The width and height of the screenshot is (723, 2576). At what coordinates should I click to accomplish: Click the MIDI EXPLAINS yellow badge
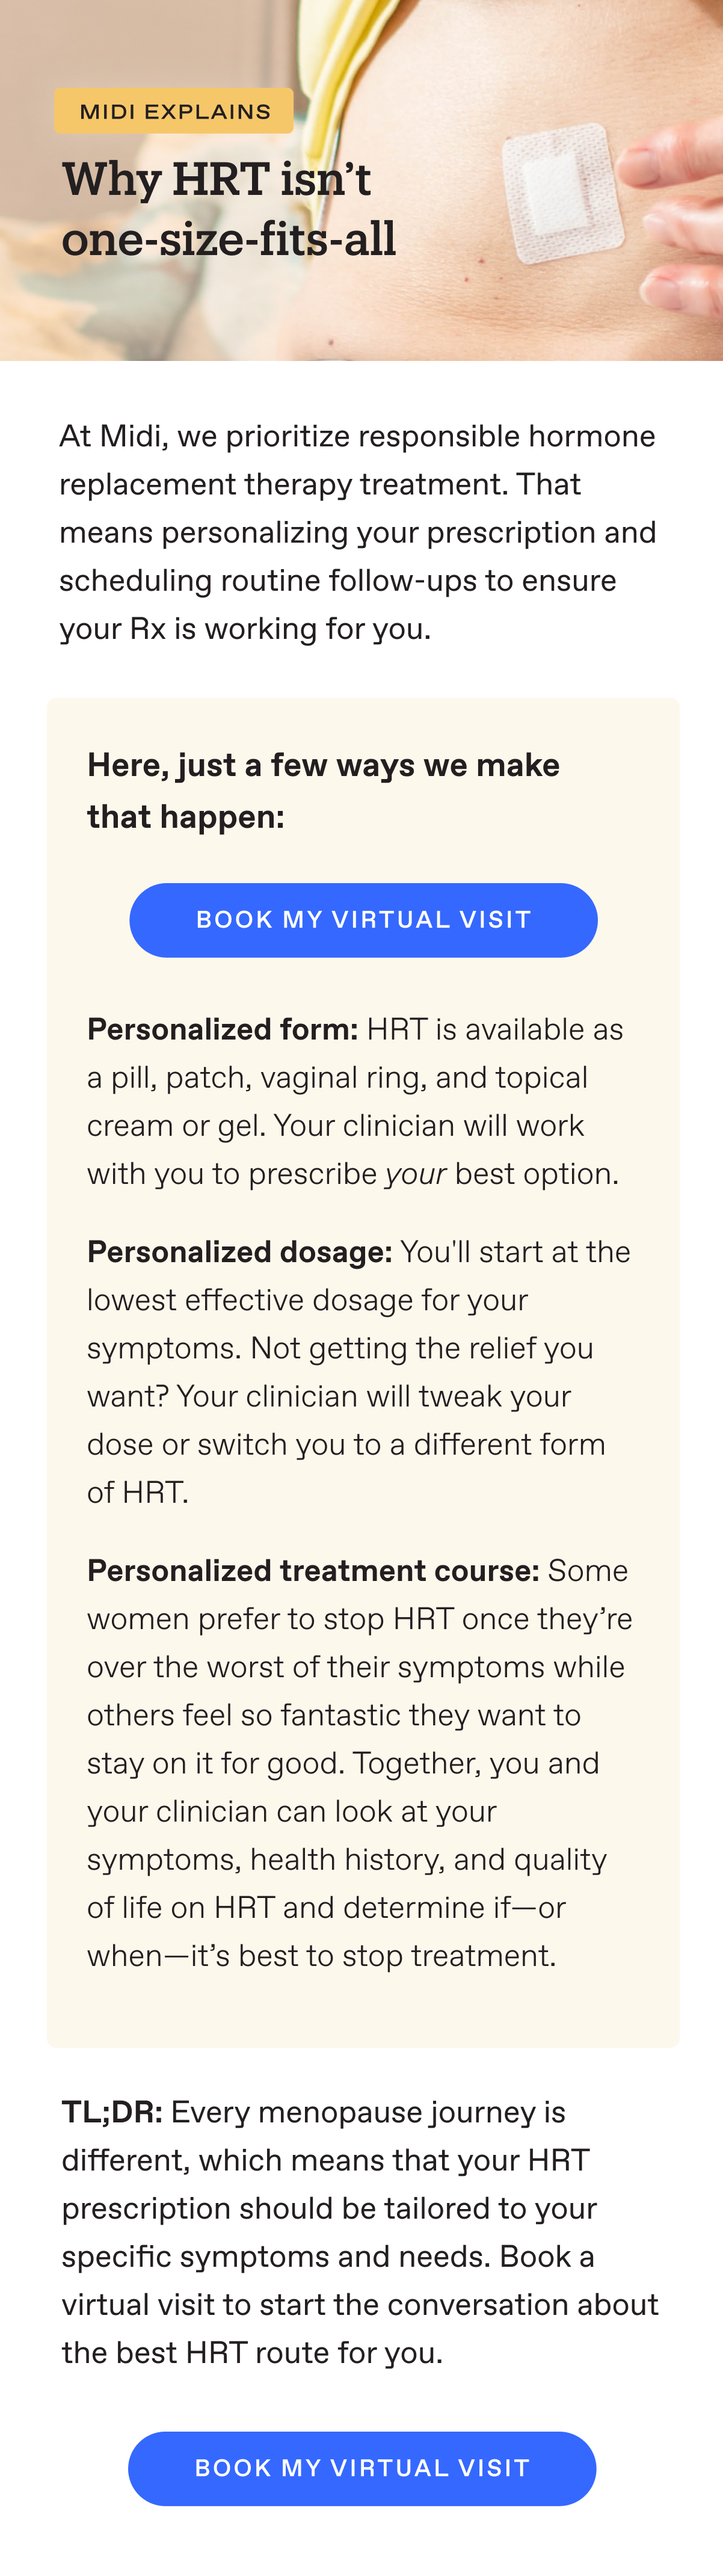[x=174, y=111]
